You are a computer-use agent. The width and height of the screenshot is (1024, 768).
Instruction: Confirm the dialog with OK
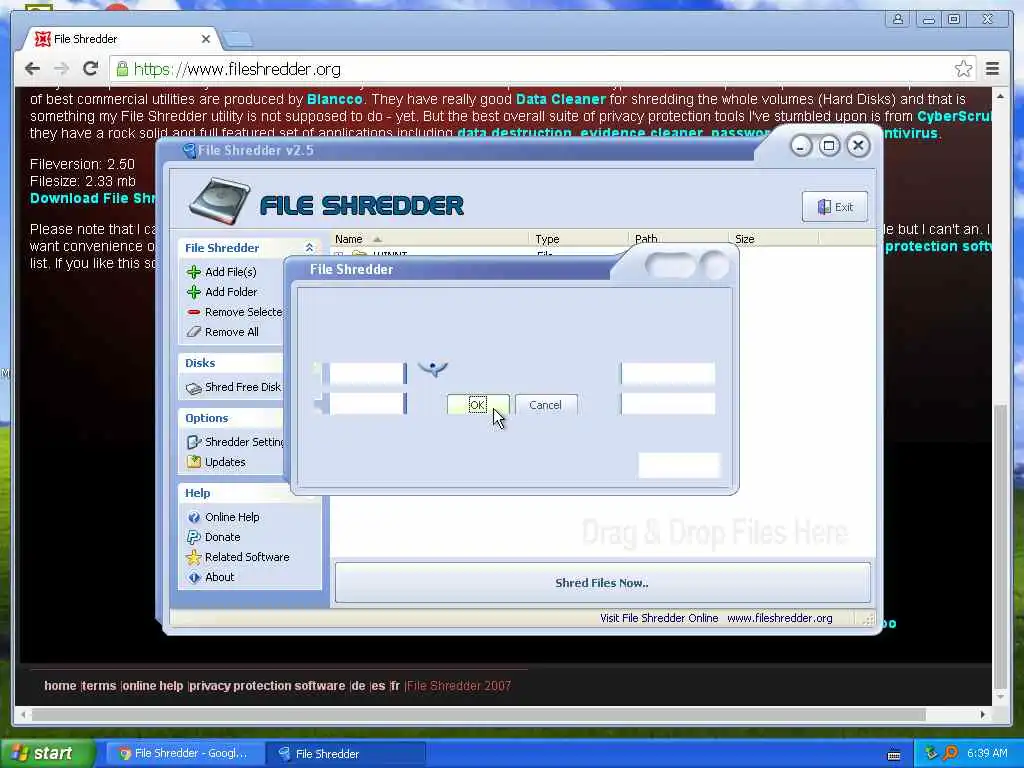click(477, 405)
